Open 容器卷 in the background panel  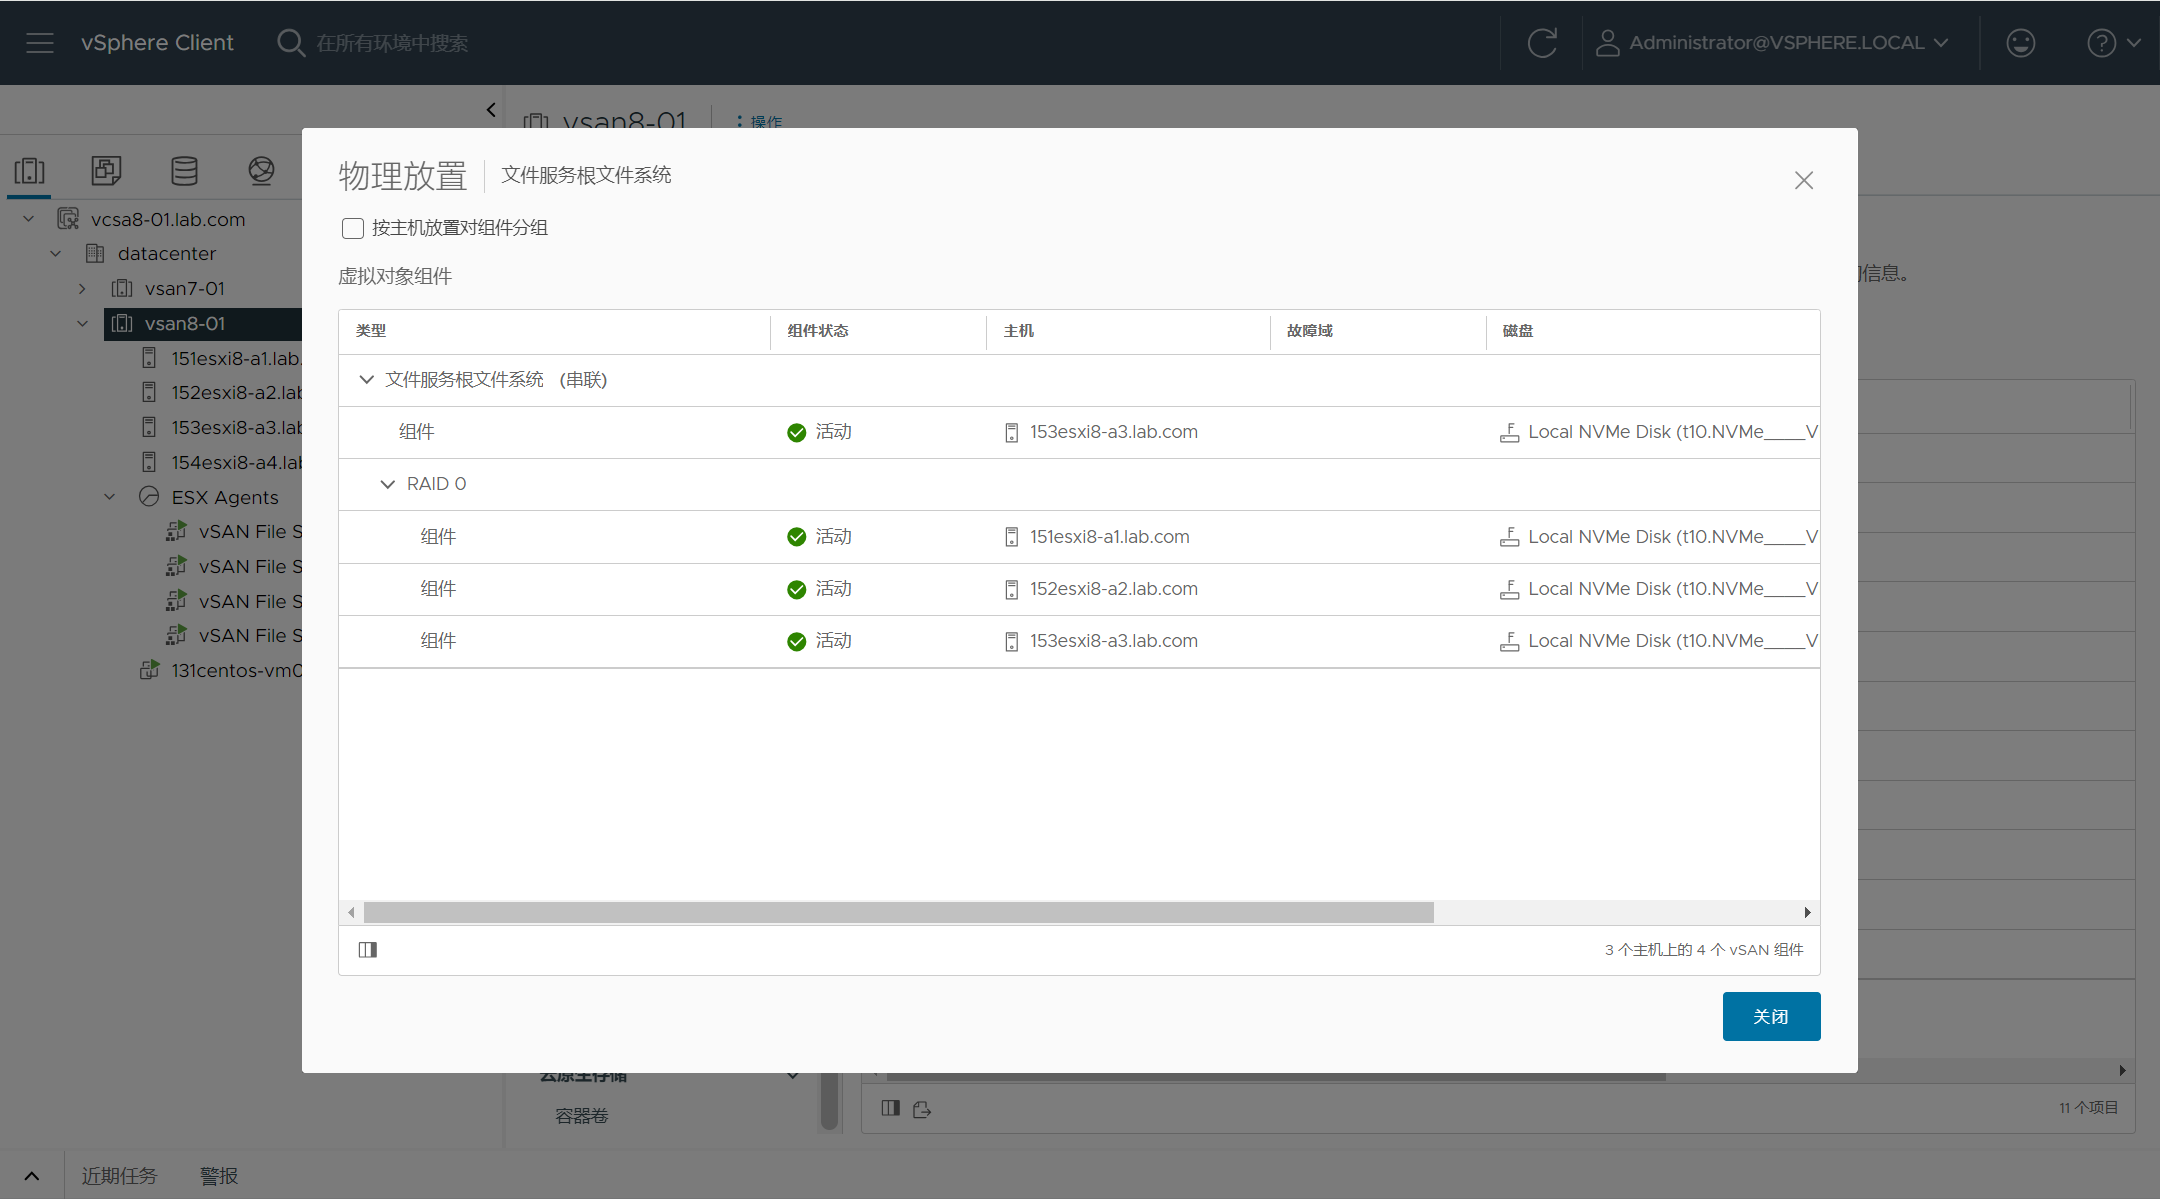(x=582, y=1116)
